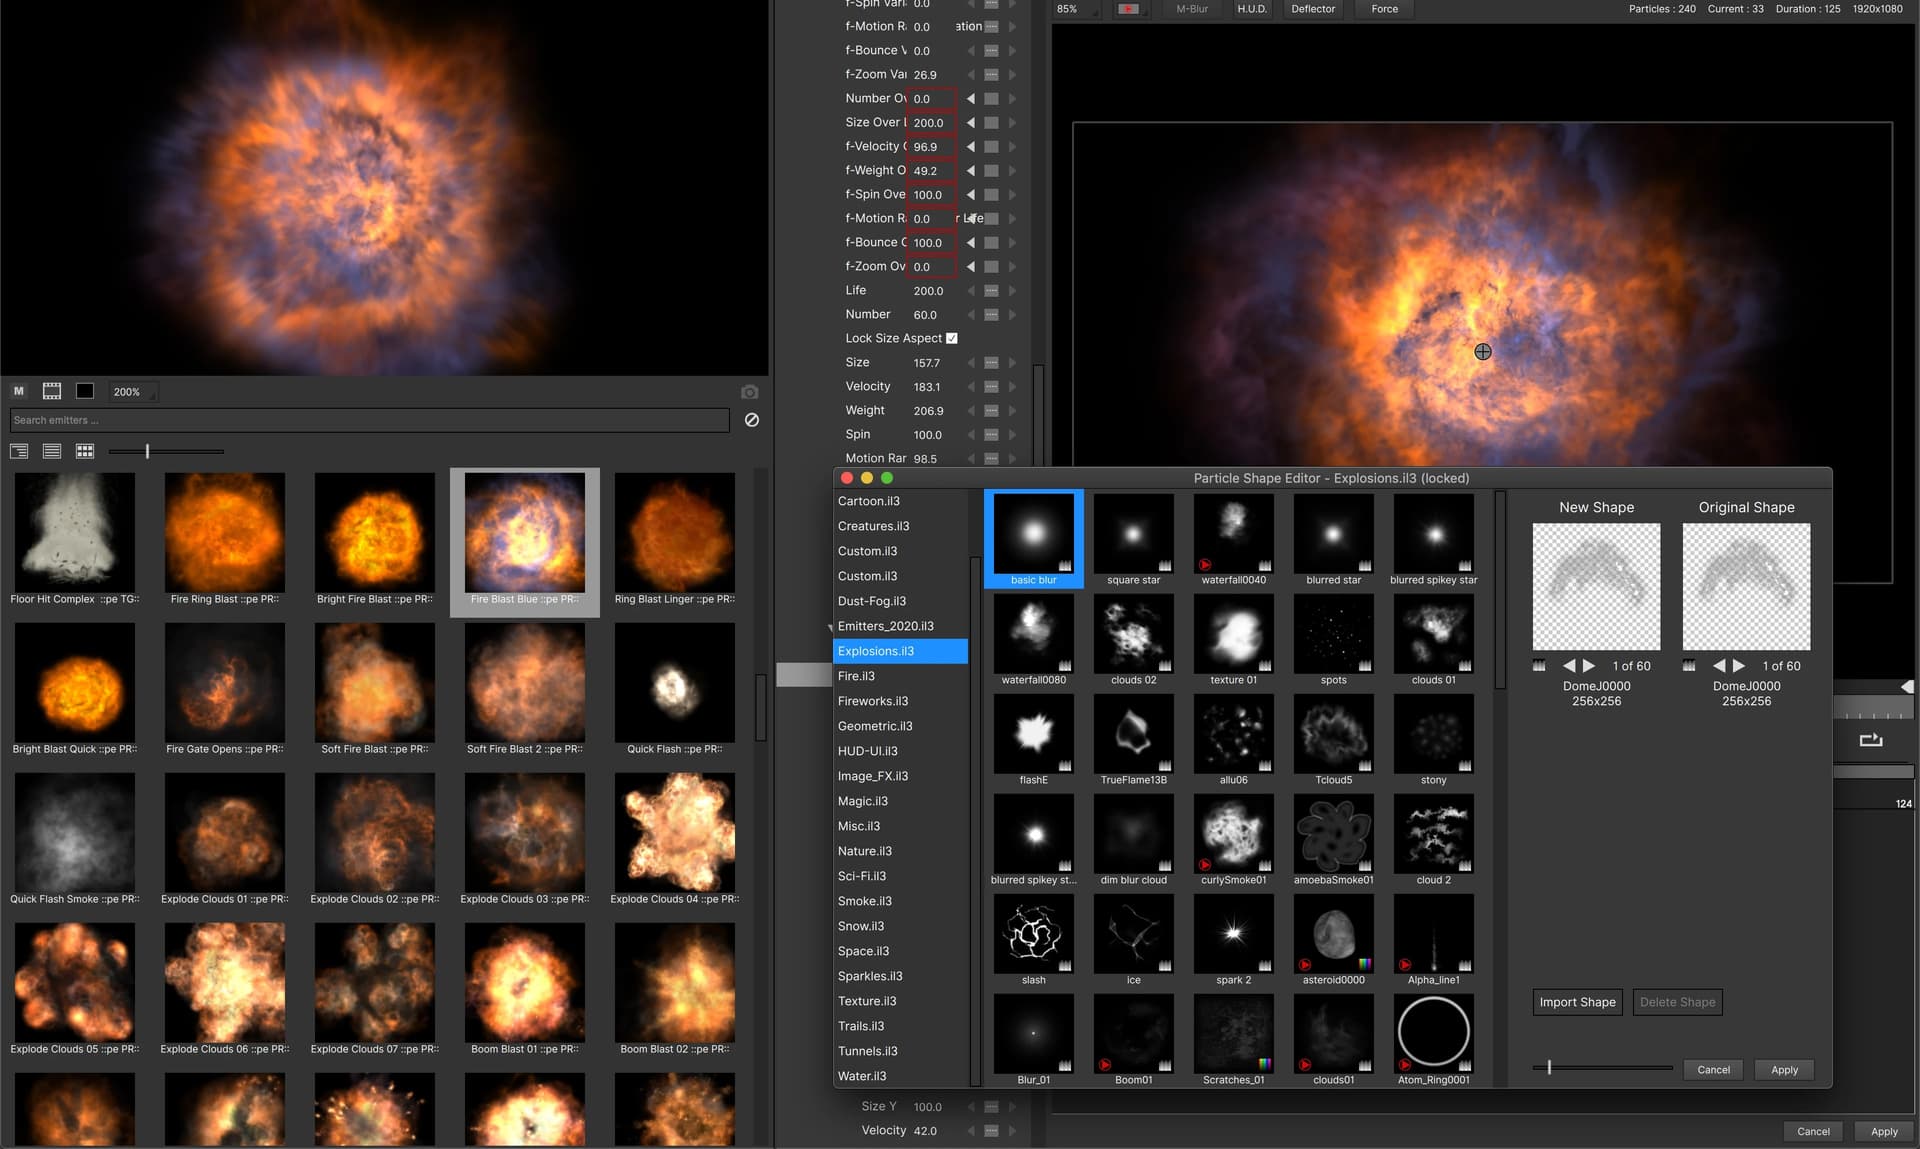Toggle the H.U.D. display button
The image size is (1920, 1149).
tap(1251, 9)
